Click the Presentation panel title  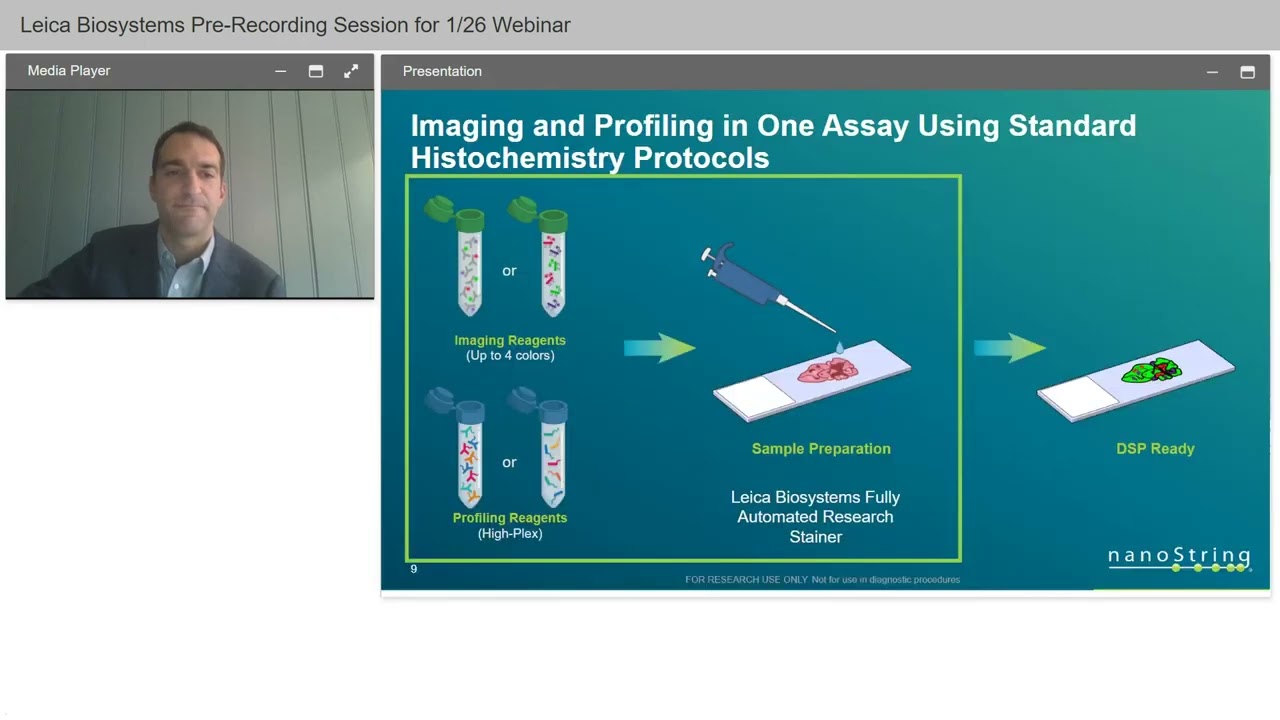point(442,71)
